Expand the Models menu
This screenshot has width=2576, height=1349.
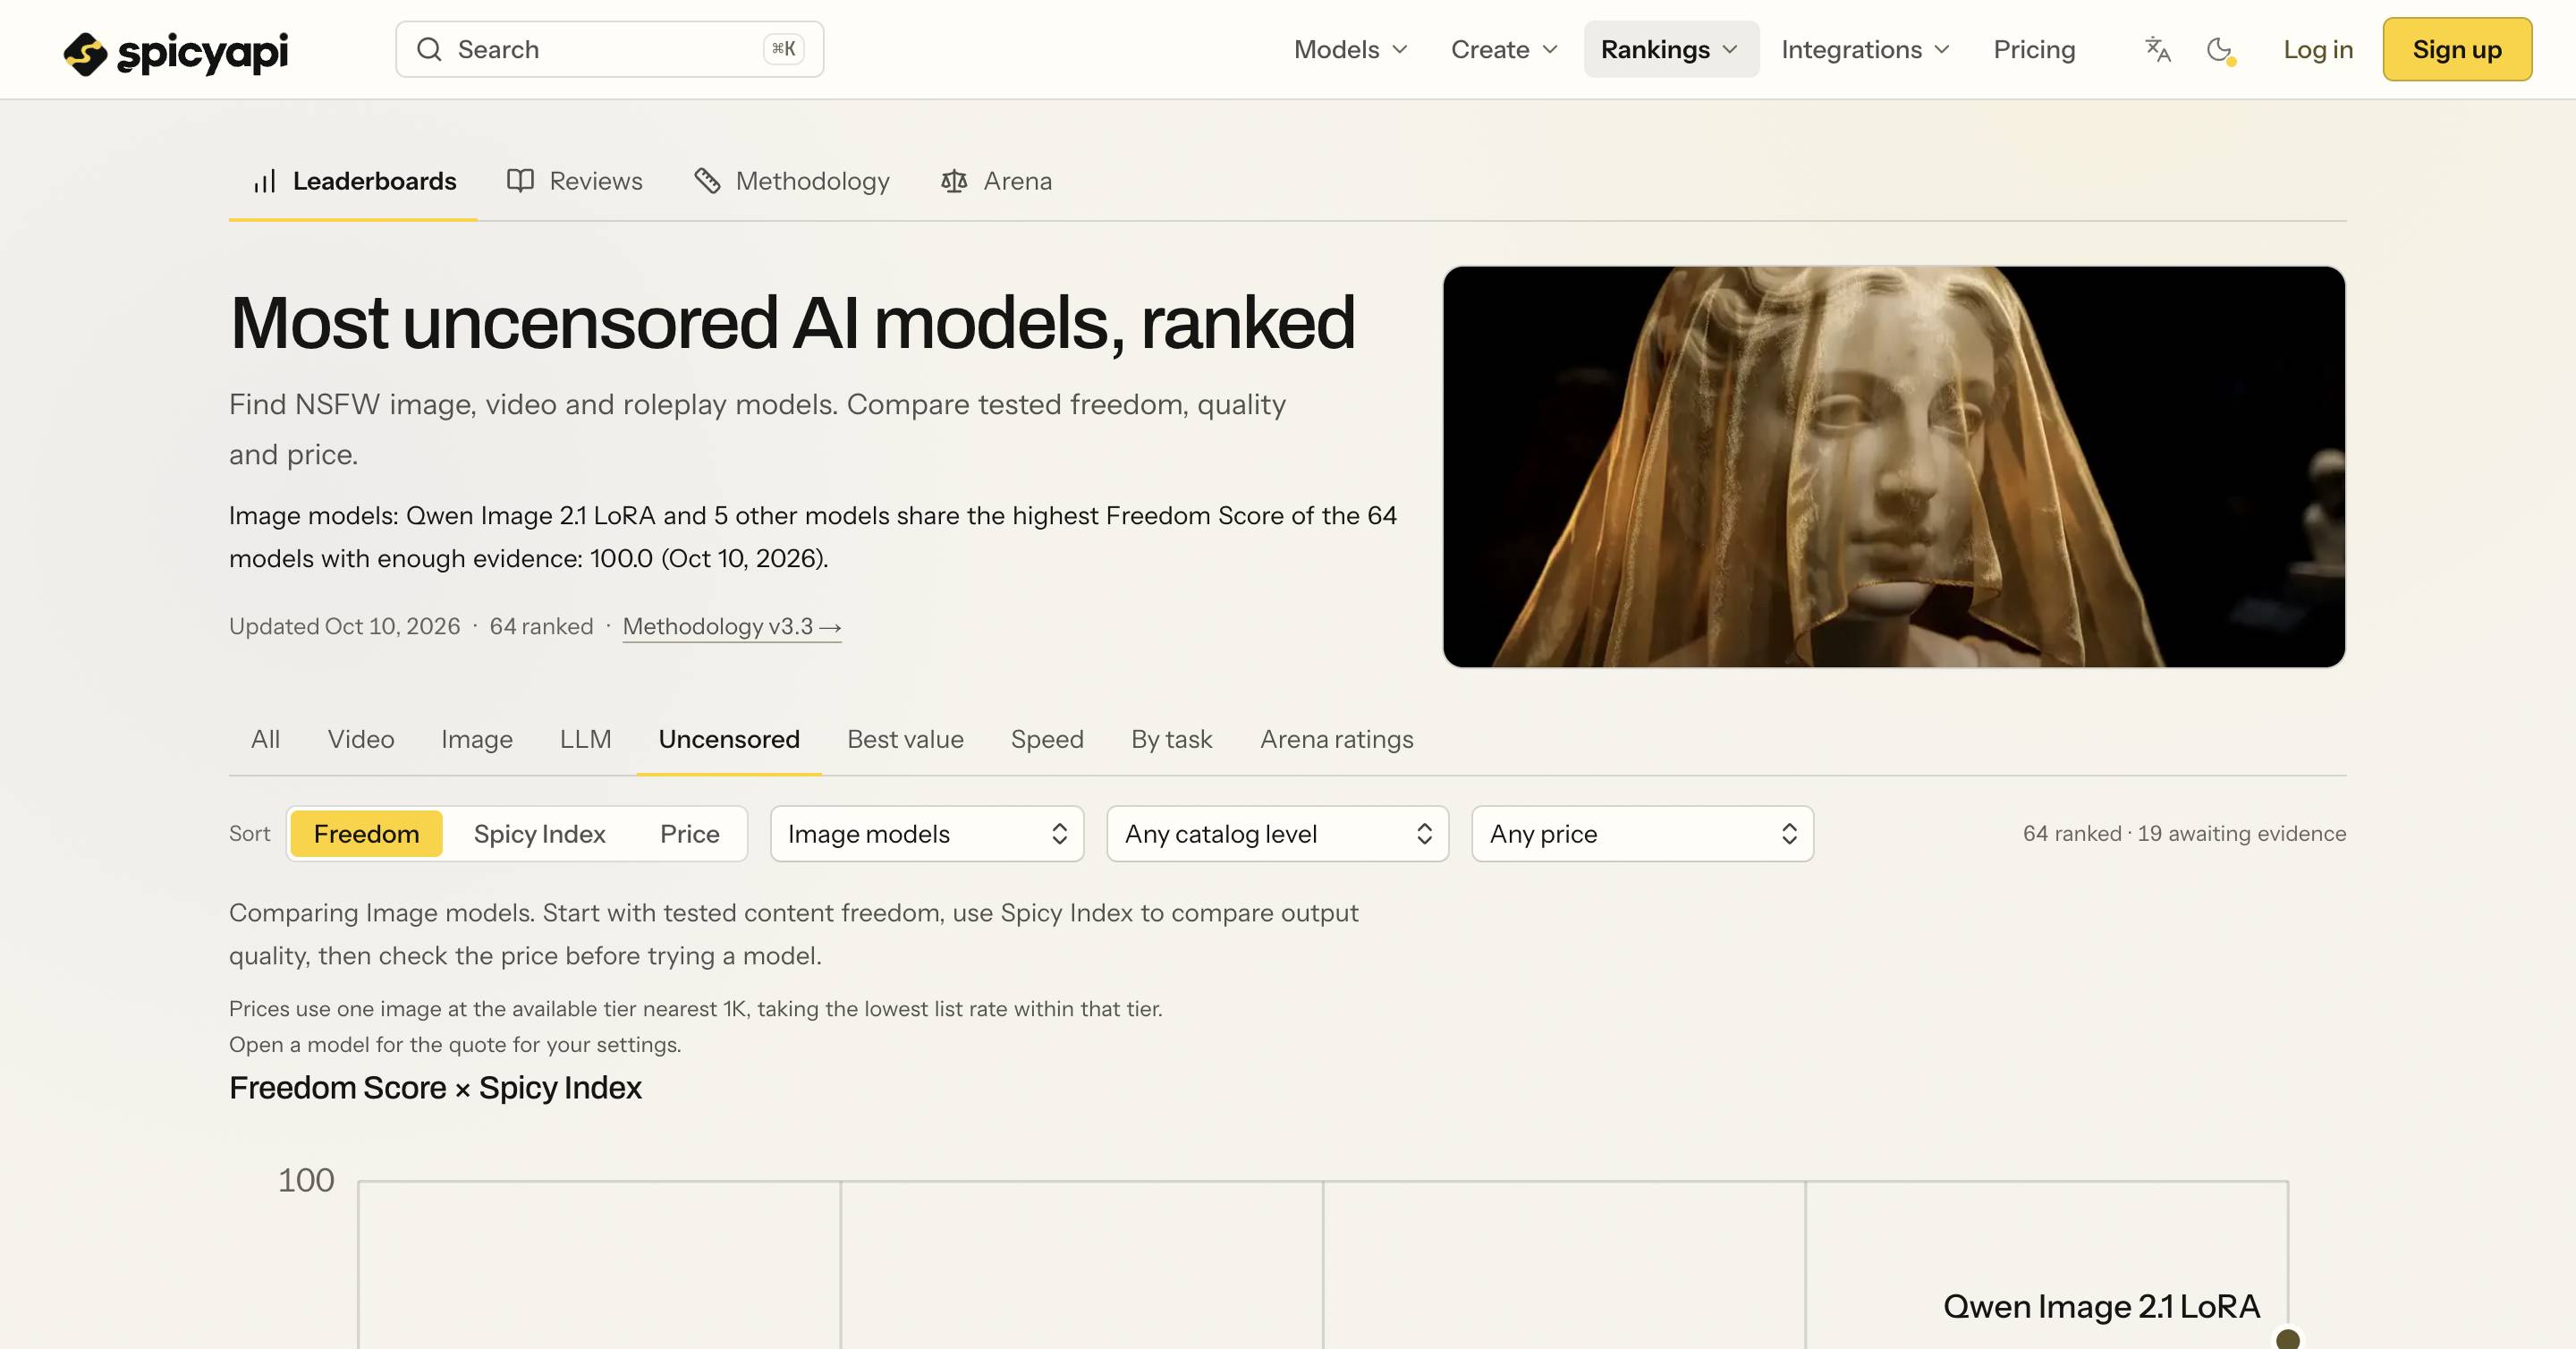tap(1350, 49)
